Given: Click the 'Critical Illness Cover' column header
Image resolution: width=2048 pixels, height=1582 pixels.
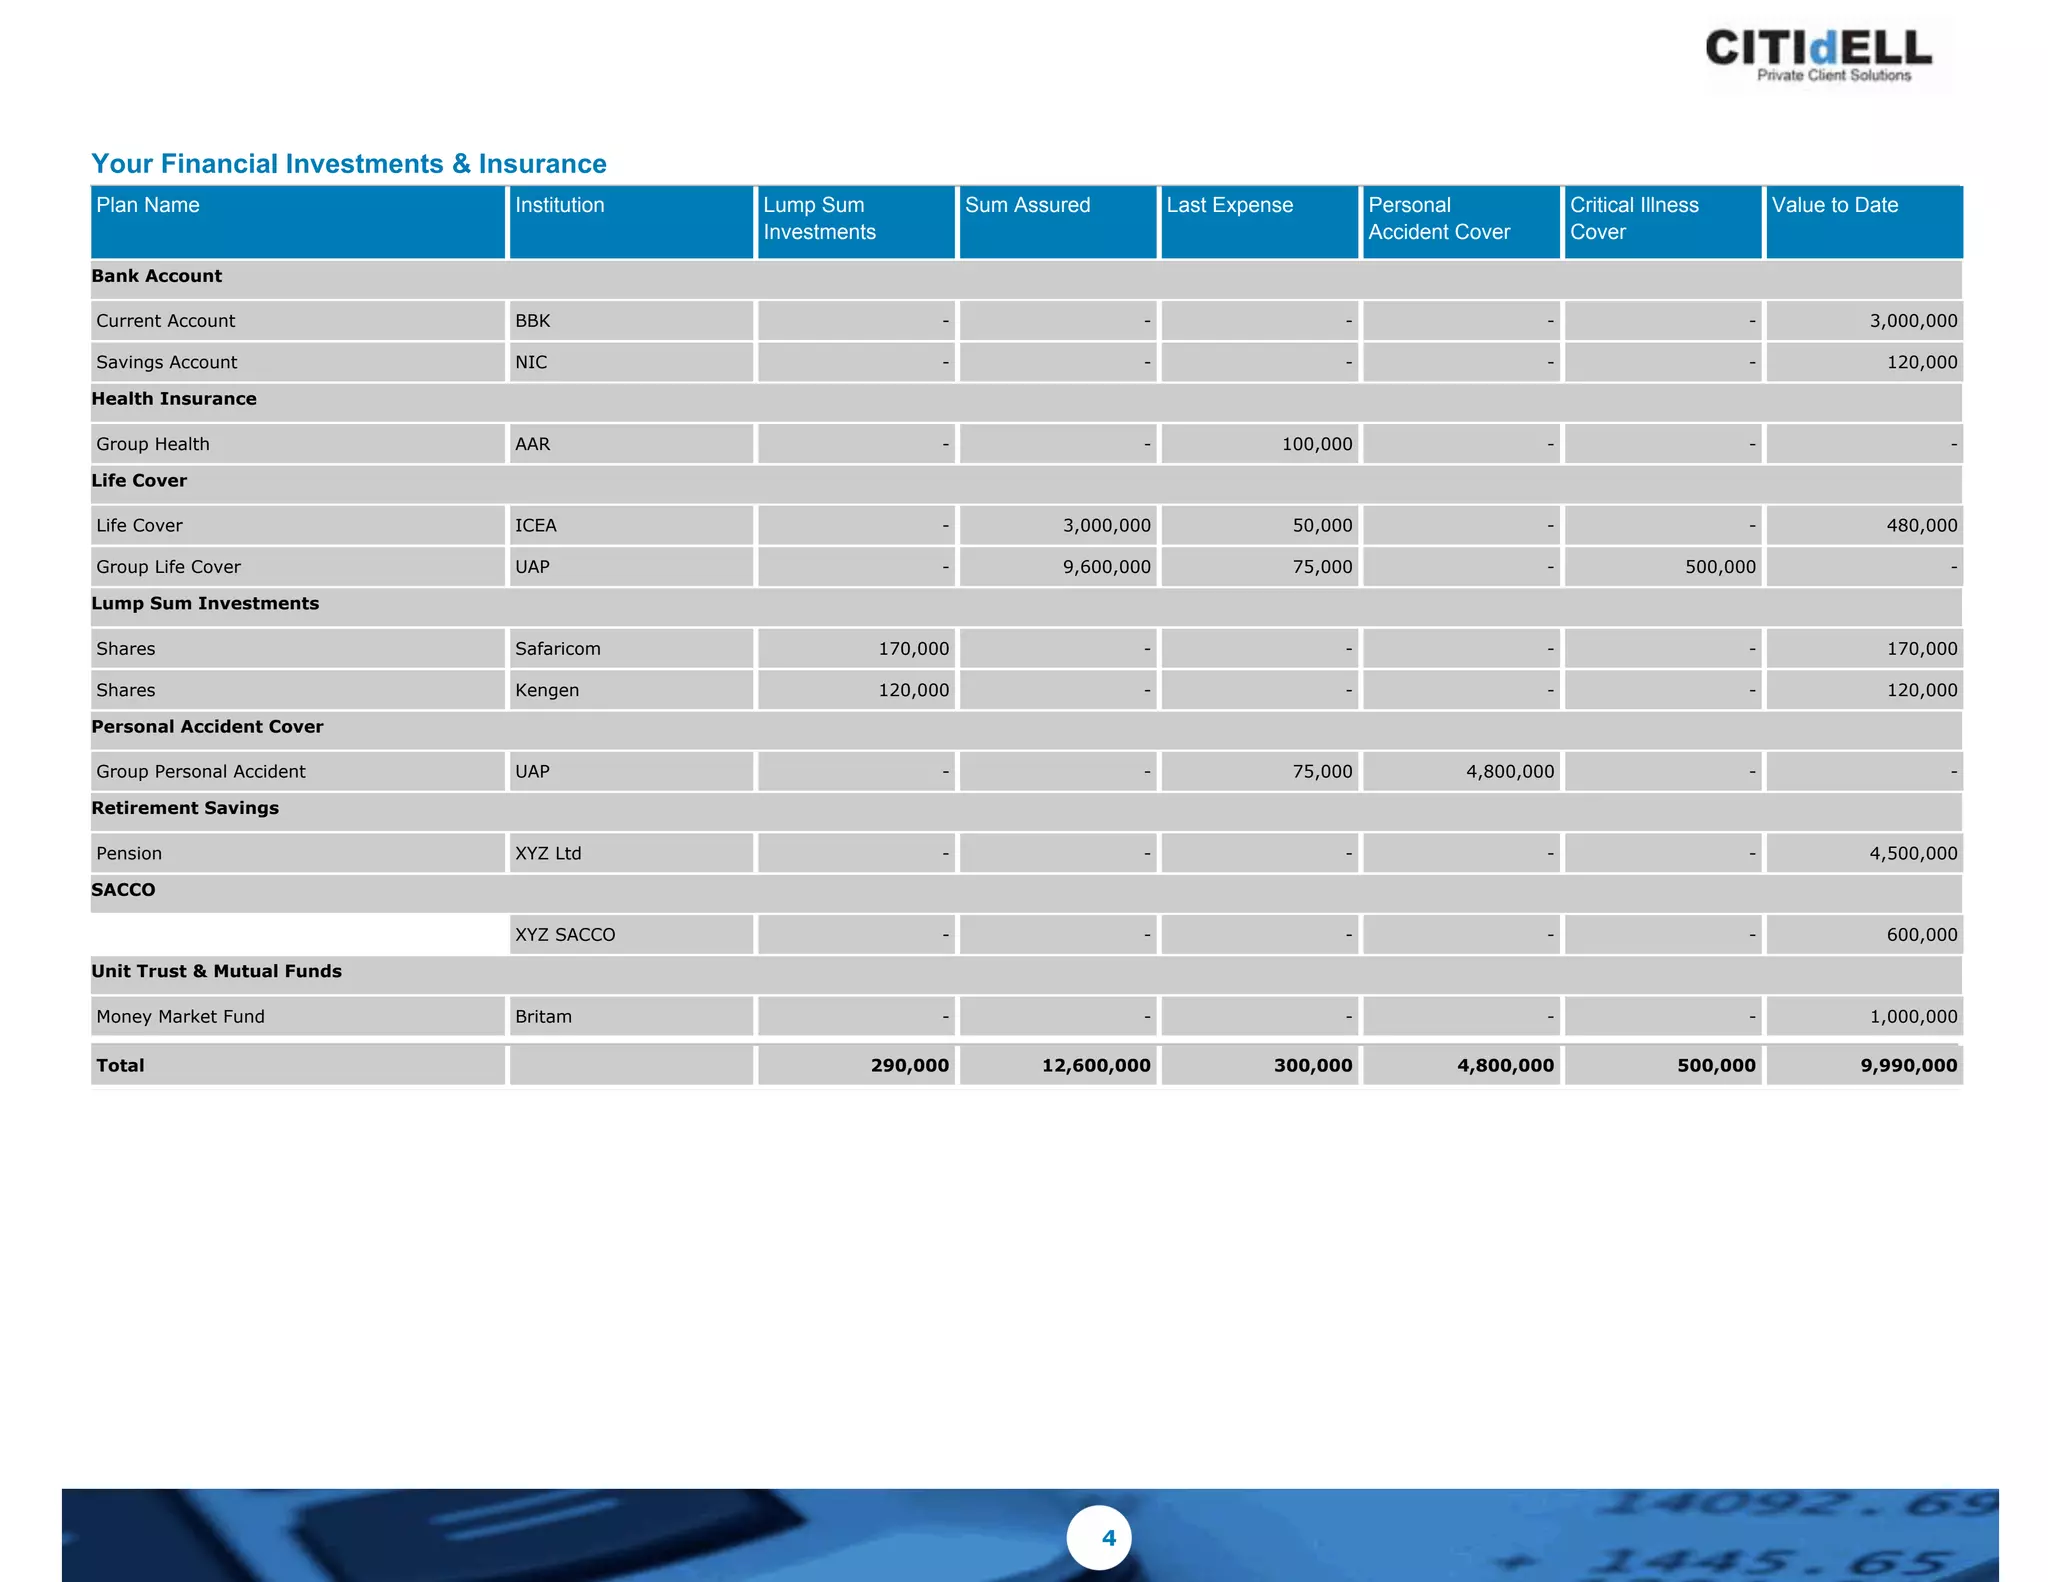Looking at the screenshot, I should 1663,222.
